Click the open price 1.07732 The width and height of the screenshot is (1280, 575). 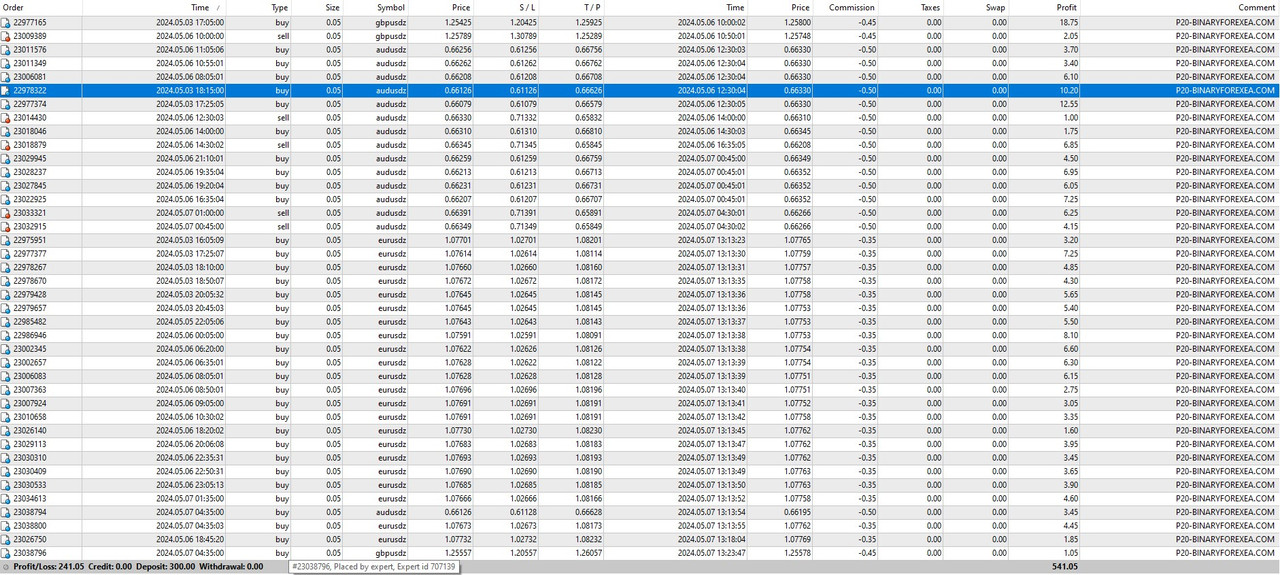[457, 539]
